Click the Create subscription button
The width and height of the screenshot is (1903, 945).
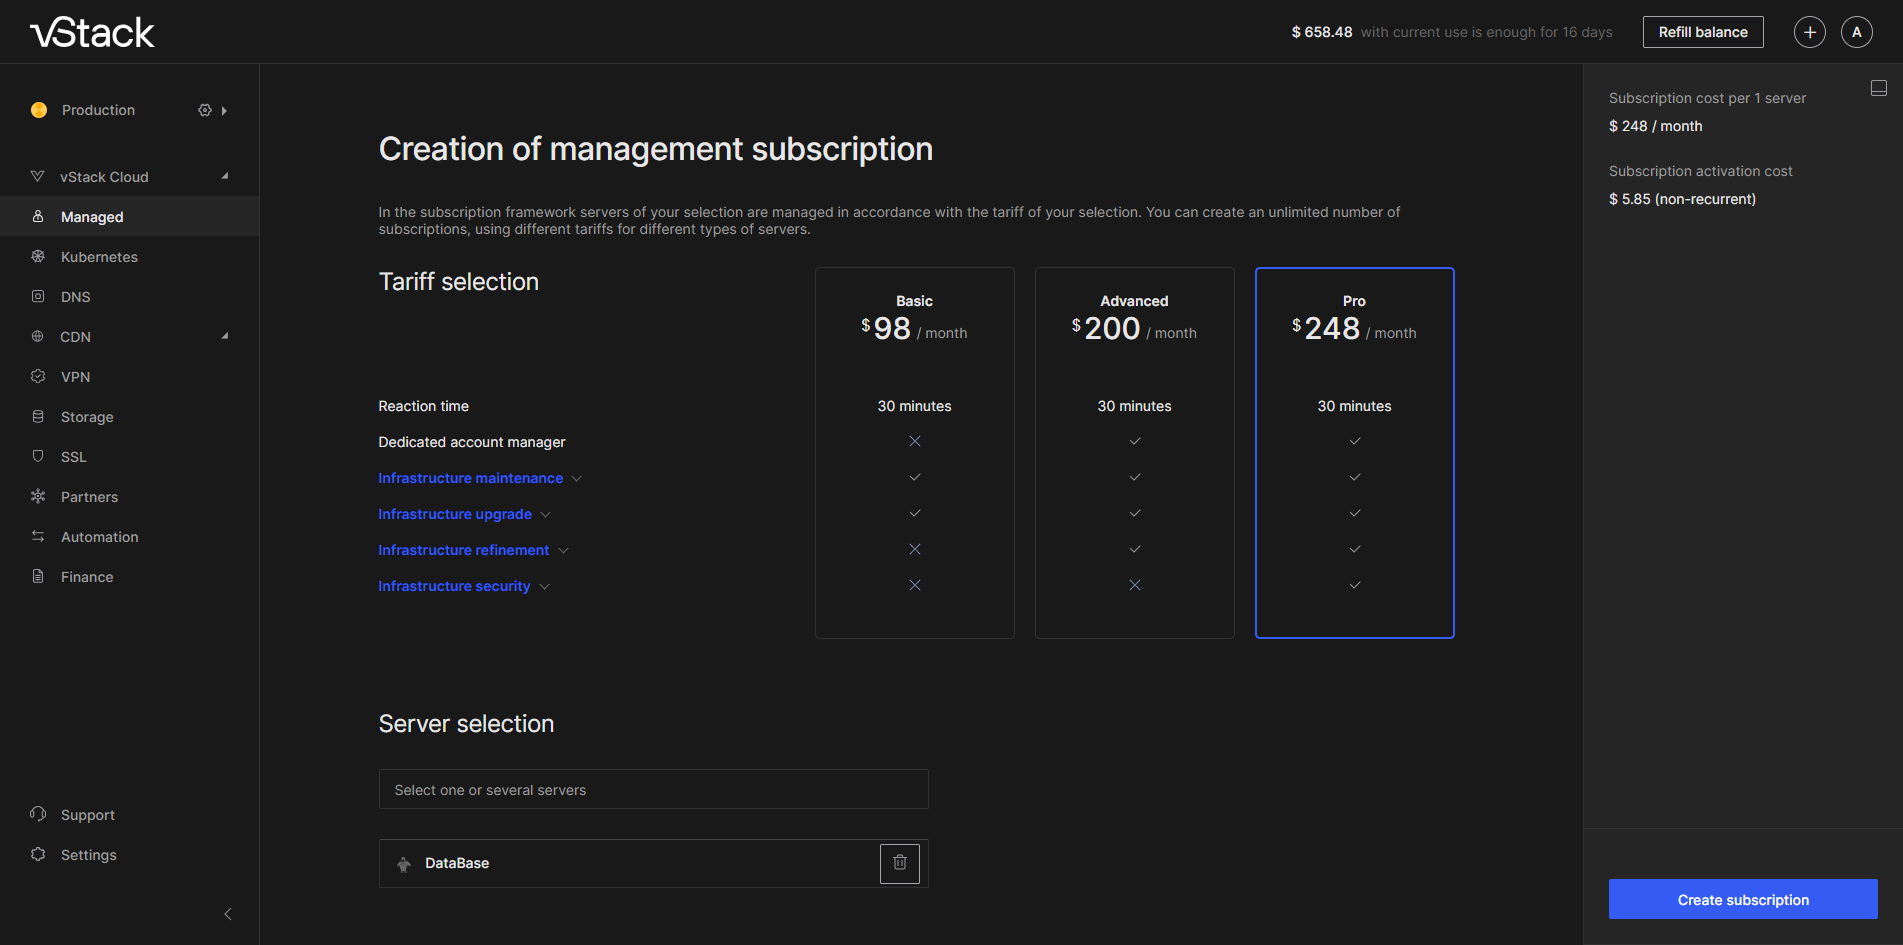coord(1743,899)
